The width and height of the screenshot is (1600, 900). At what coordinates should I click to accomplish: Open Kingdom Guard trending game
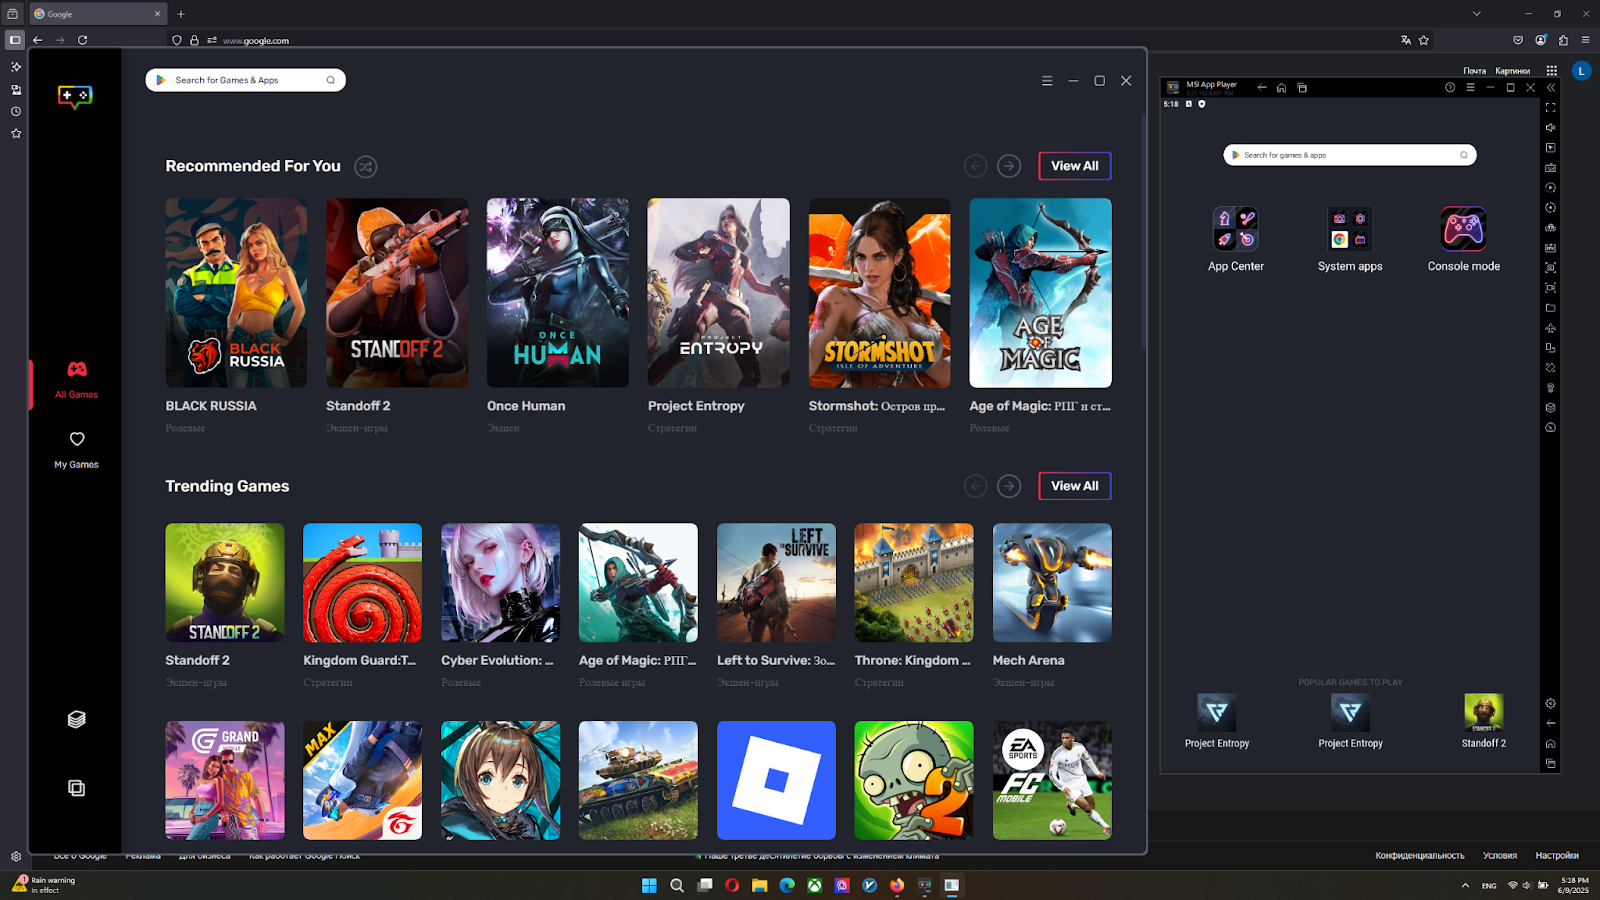[x=362, y=583]
